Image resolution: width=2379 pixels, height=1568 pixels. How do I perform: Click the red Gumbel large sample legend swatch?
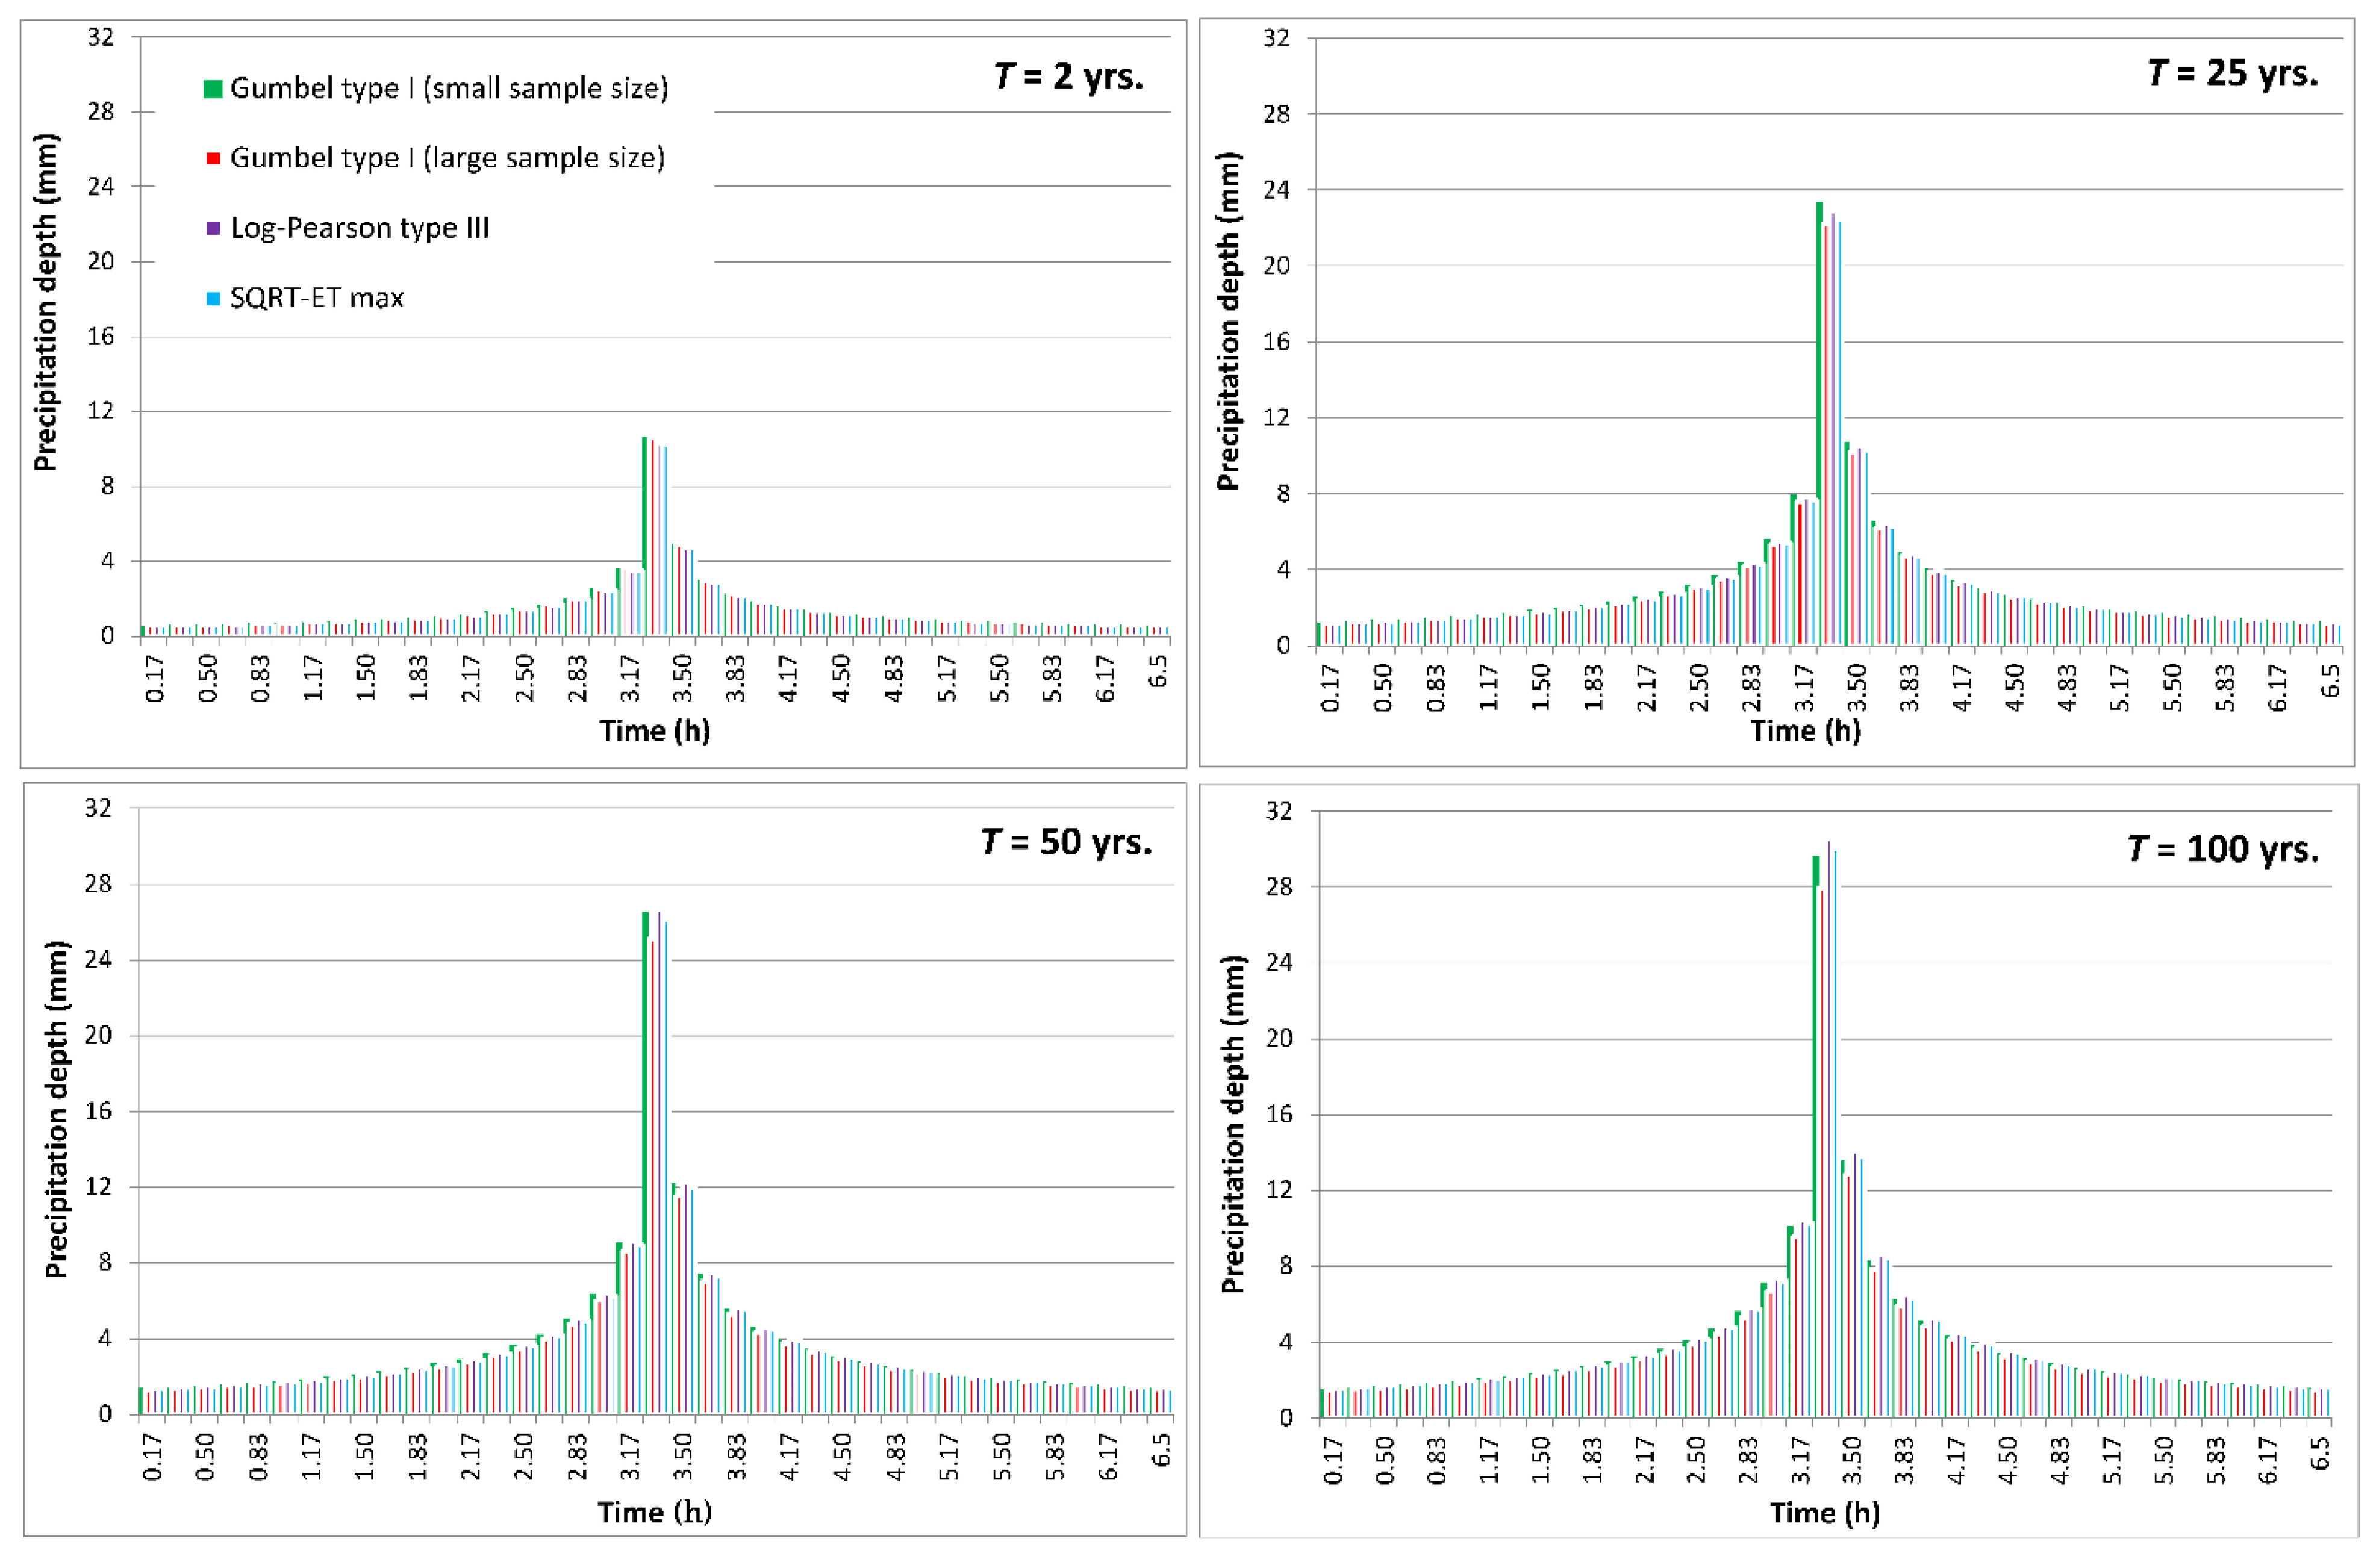coord(213,158)
